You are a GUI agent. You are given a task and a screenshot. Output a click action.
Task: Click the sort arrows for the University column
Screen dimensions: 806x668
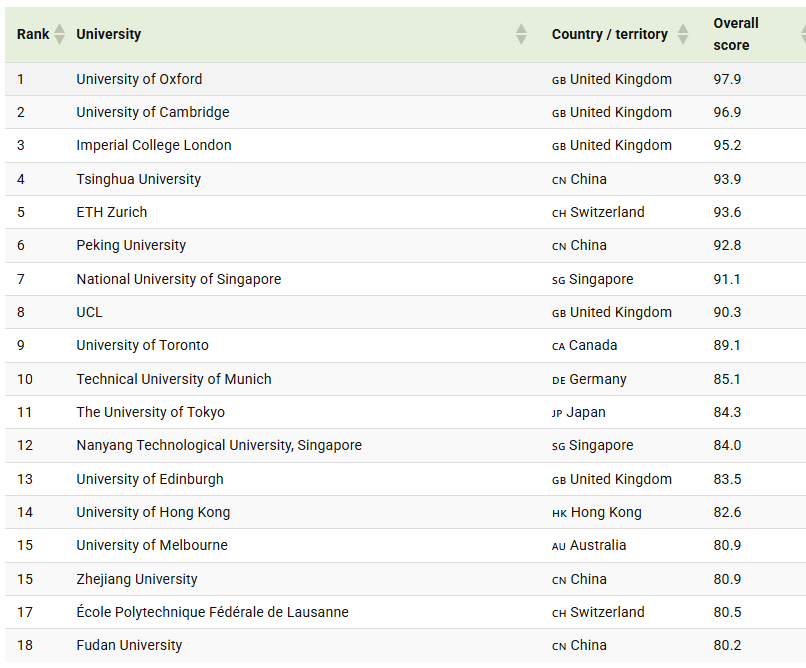tap(521, 34)
